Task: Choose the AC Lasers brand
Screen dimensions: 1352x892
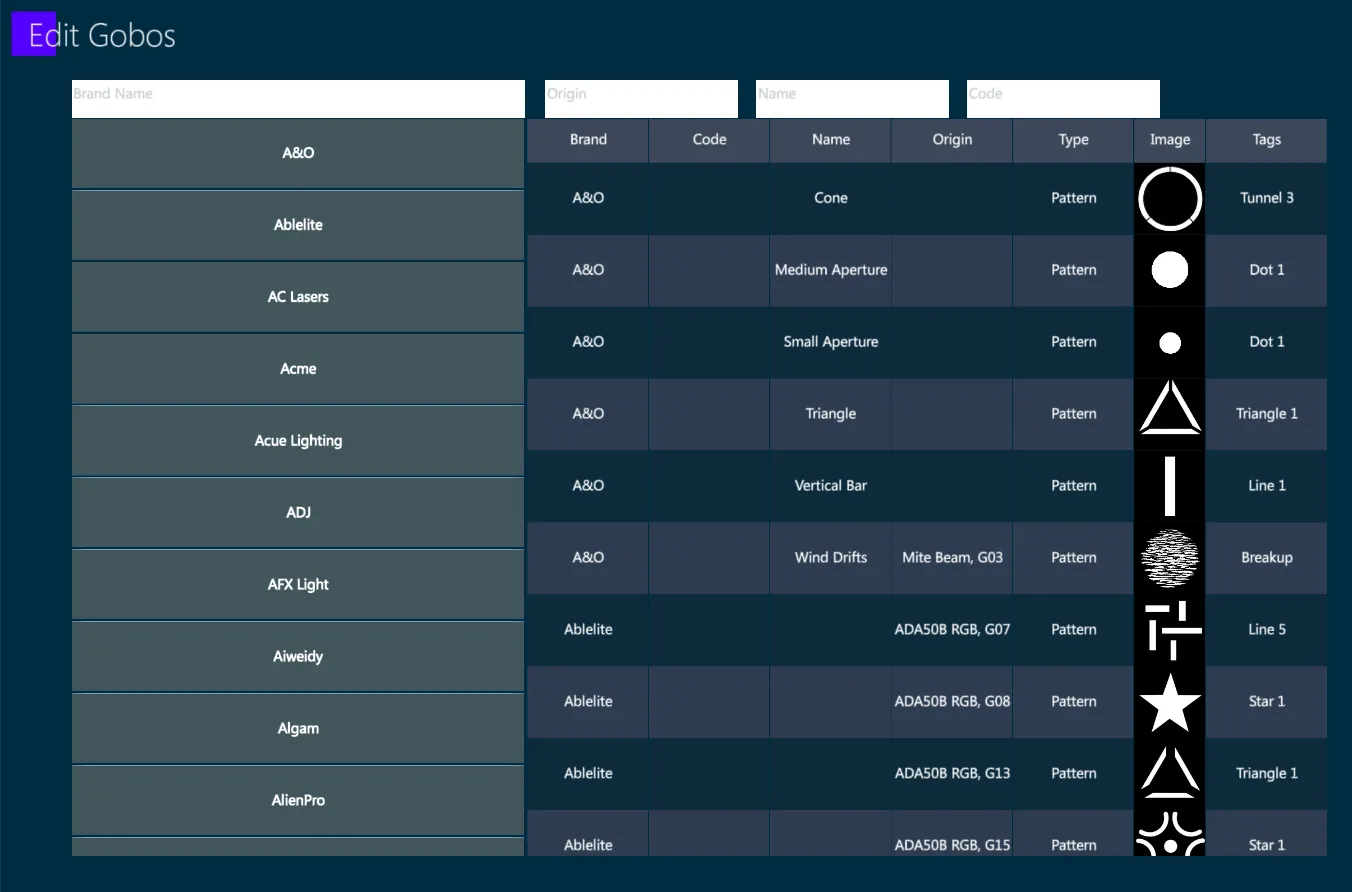Action: 298,298
